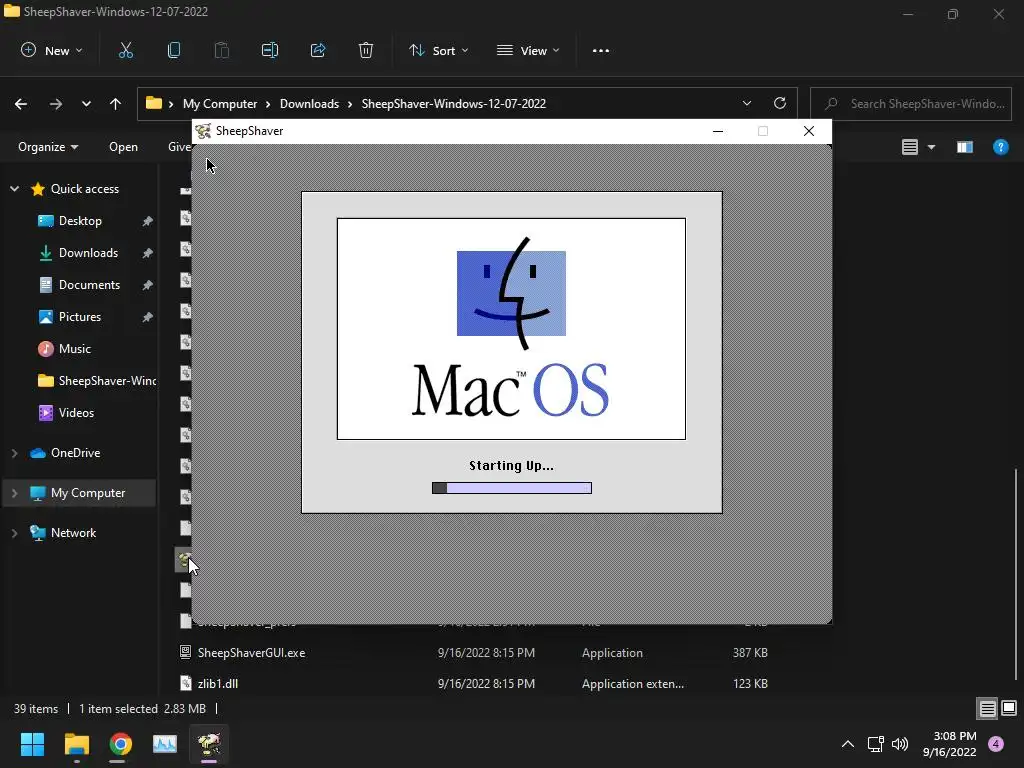Select Desktop in Quick access

pyautogui.click(x=80, y=221)
